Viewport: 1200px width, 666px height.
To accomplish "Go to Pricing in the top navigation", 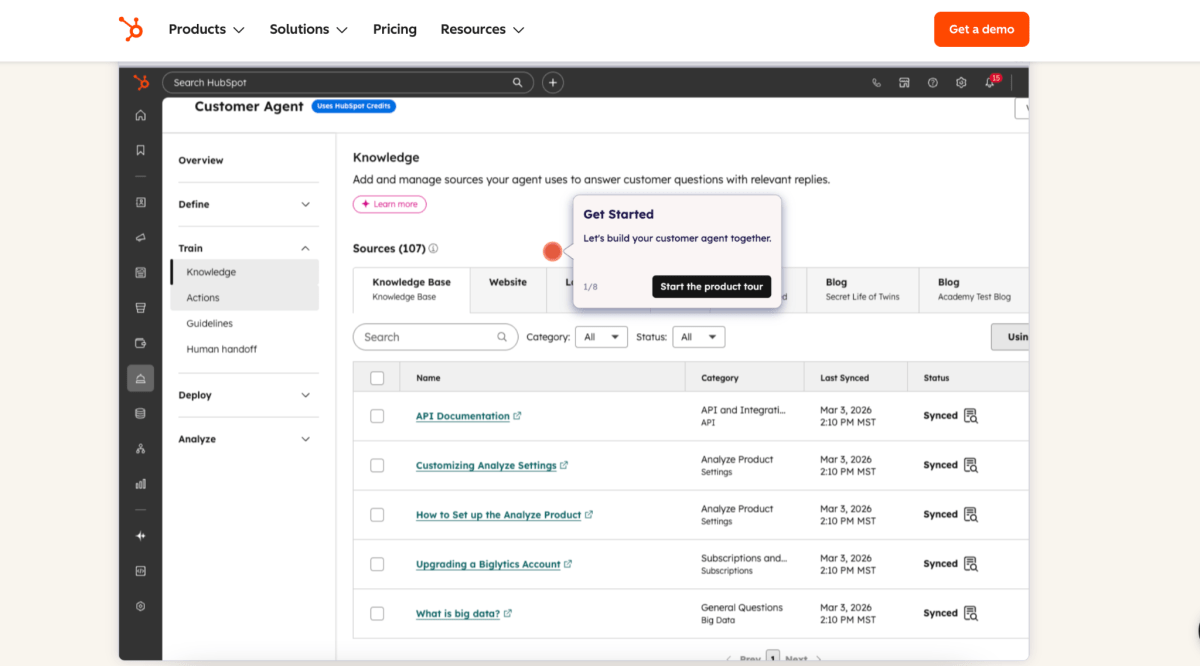I will [x=395, y=29].
